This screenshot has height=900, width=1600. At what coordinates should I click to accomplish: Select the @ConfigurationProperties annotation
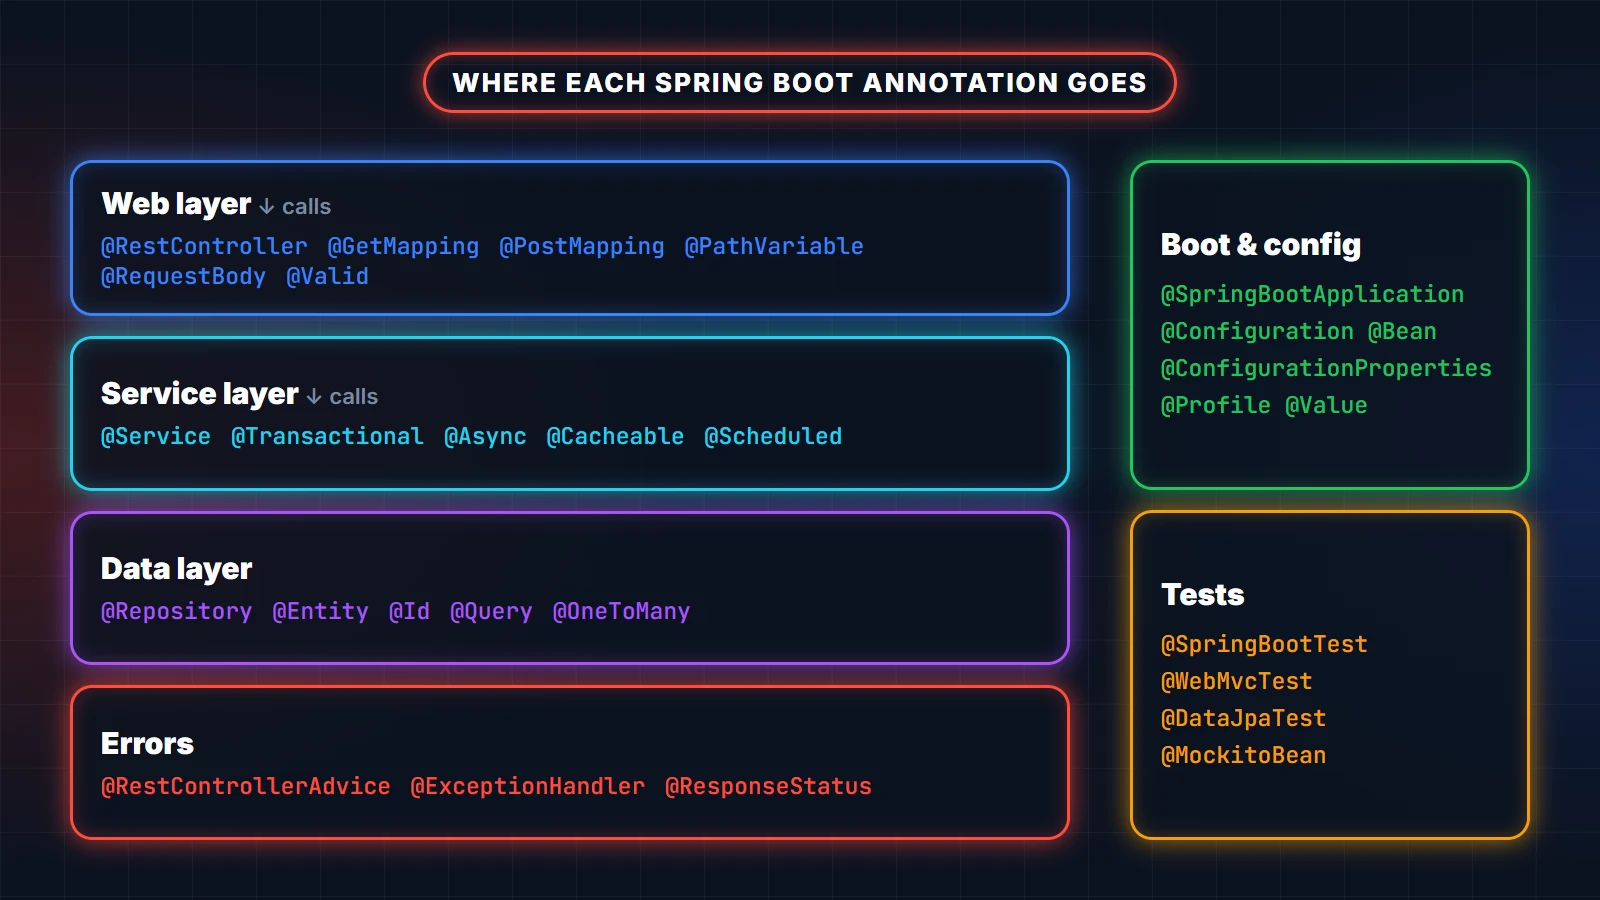(1326, 368)
